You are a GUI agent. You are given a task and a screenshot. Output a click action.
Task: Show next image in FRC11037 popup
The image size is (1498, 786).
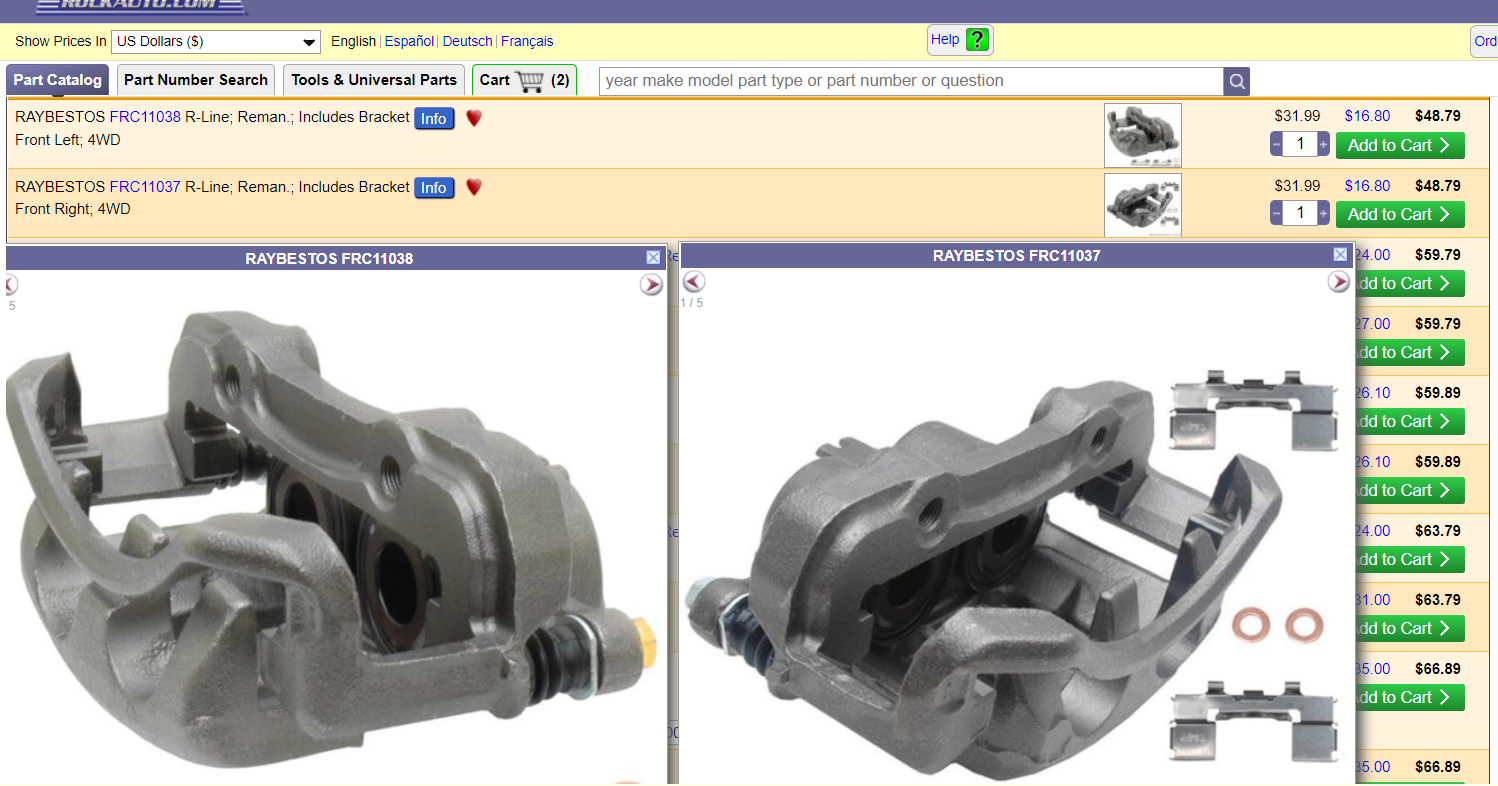tap(1339, 282)
